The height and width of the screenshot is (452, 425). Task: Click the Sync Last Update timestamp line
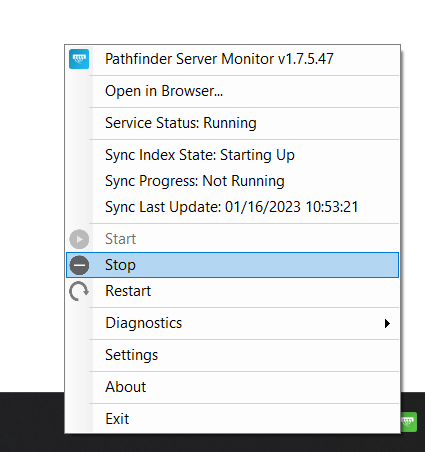[232, 207]
